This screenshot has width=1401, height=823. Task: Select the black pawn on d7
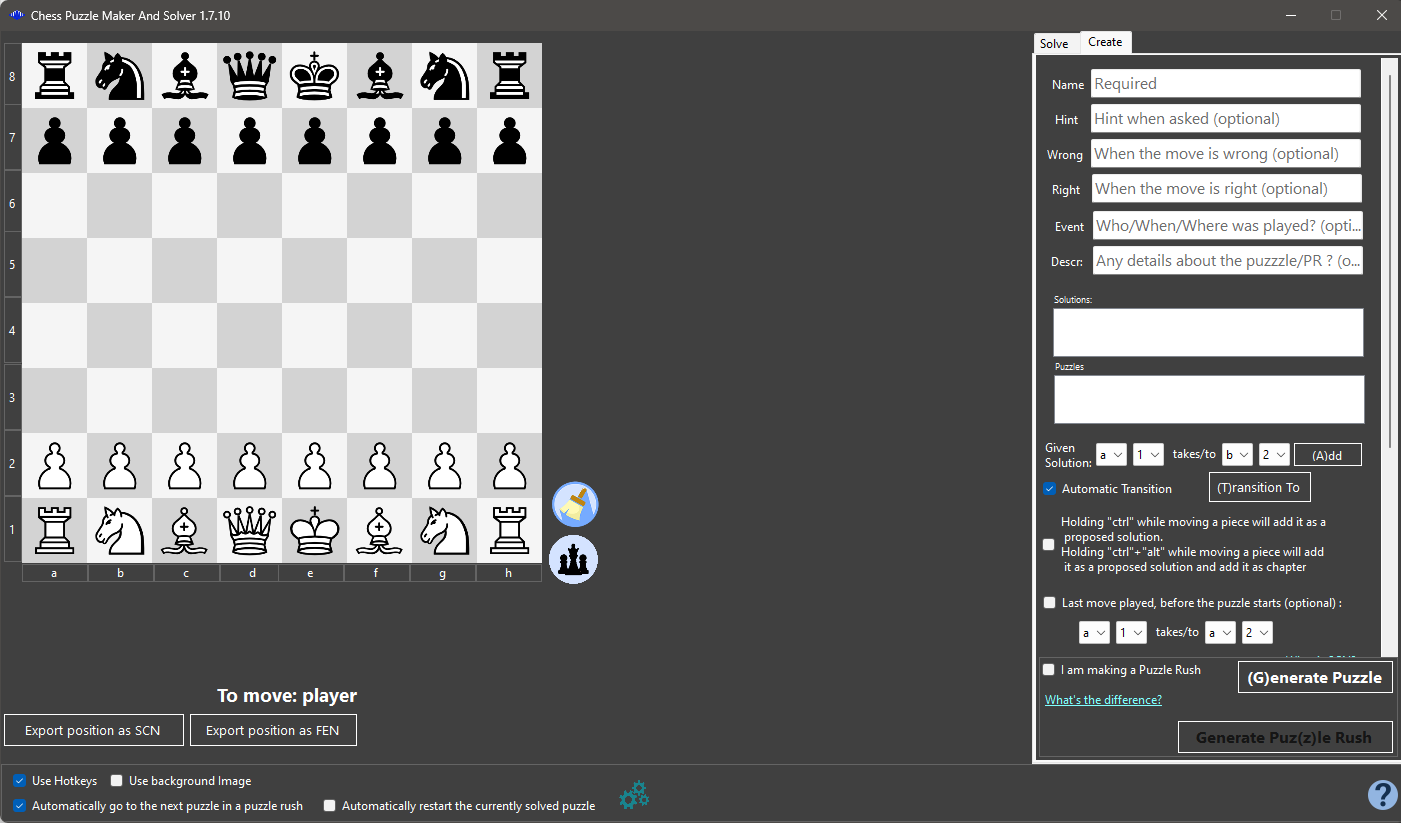point(250,140)
